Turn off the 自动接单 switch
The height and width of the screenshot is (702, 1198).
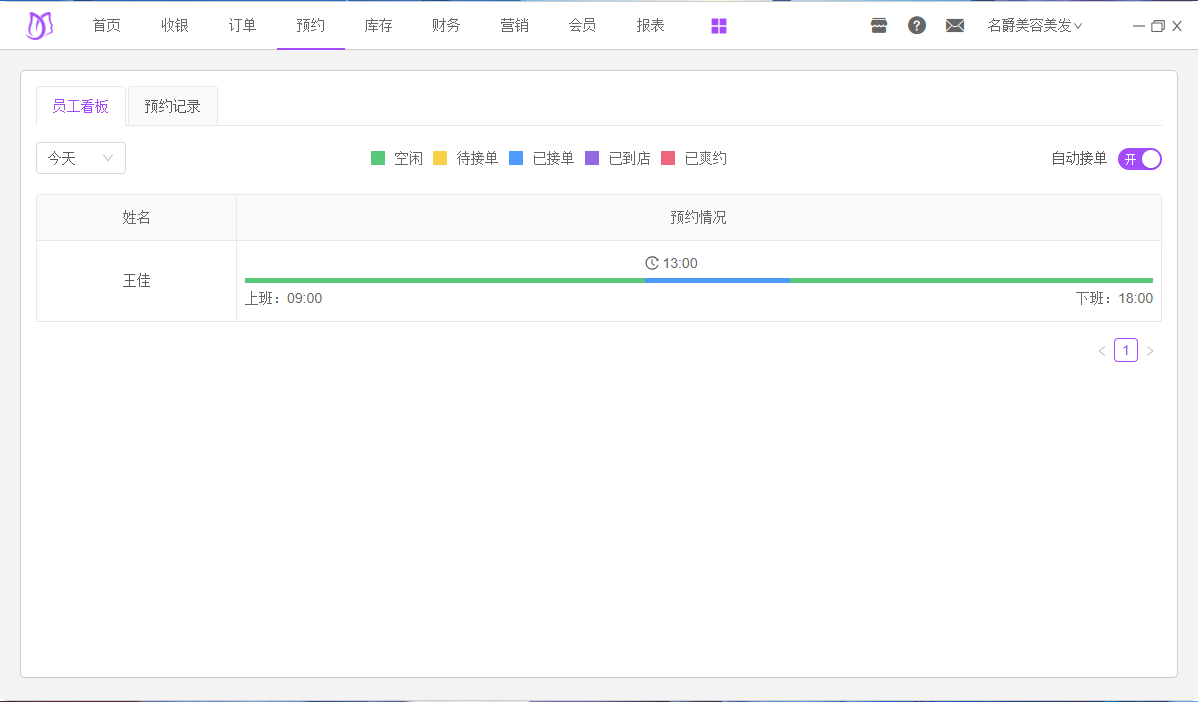(1139, 159)
